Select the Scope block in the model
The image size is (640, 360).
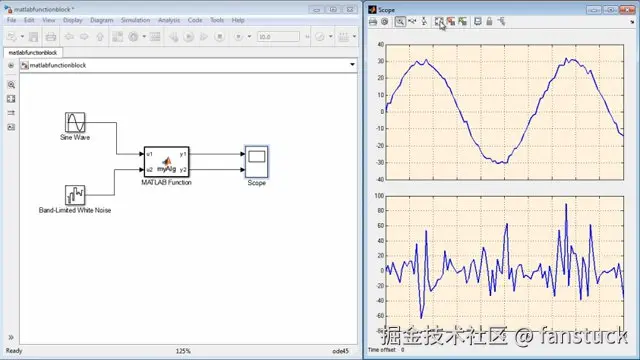click(x=257, y=162)
